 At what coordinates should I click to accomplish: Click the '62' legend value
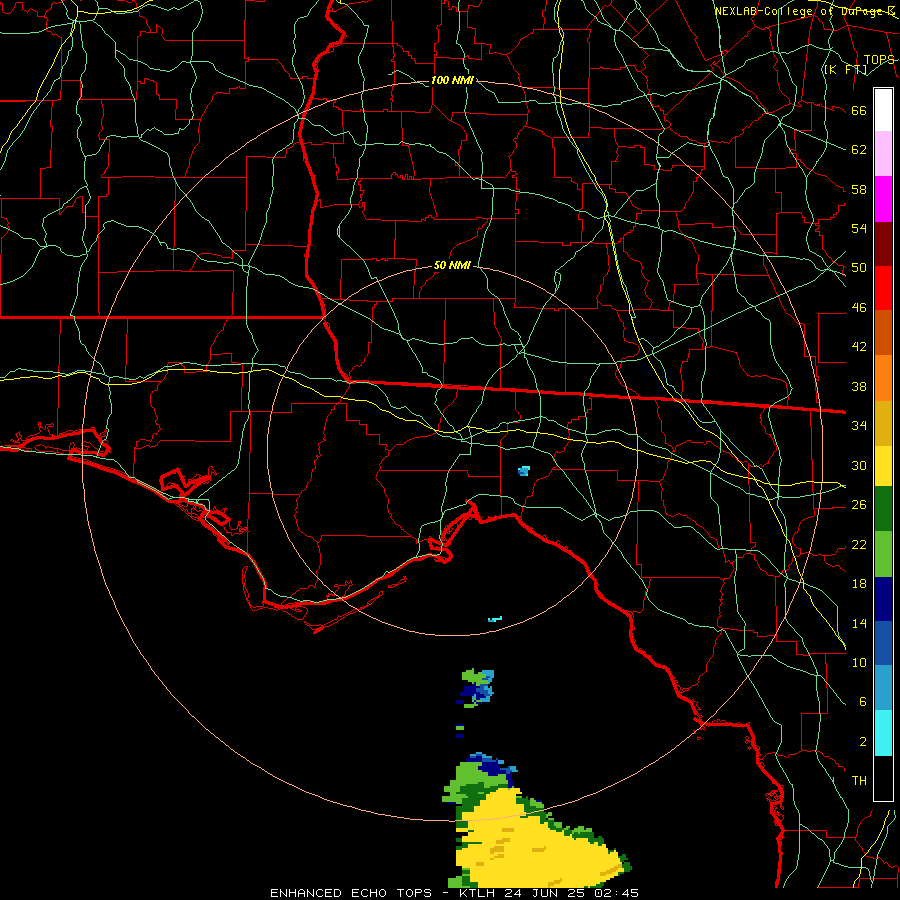[859, 150]
